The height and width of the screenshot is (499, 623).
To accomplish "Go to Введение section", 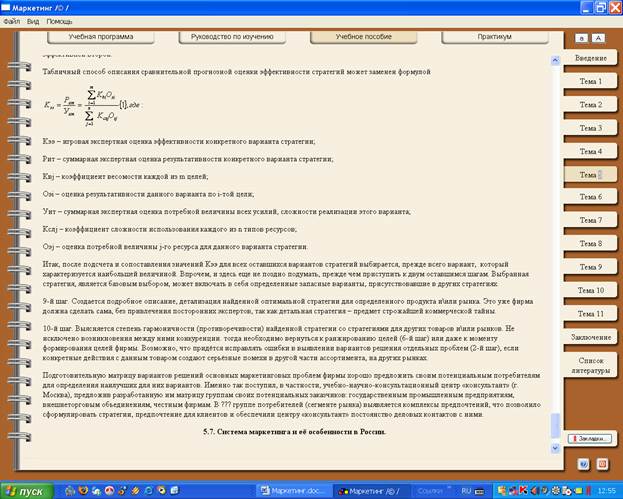I will click(x=590, y=58).
